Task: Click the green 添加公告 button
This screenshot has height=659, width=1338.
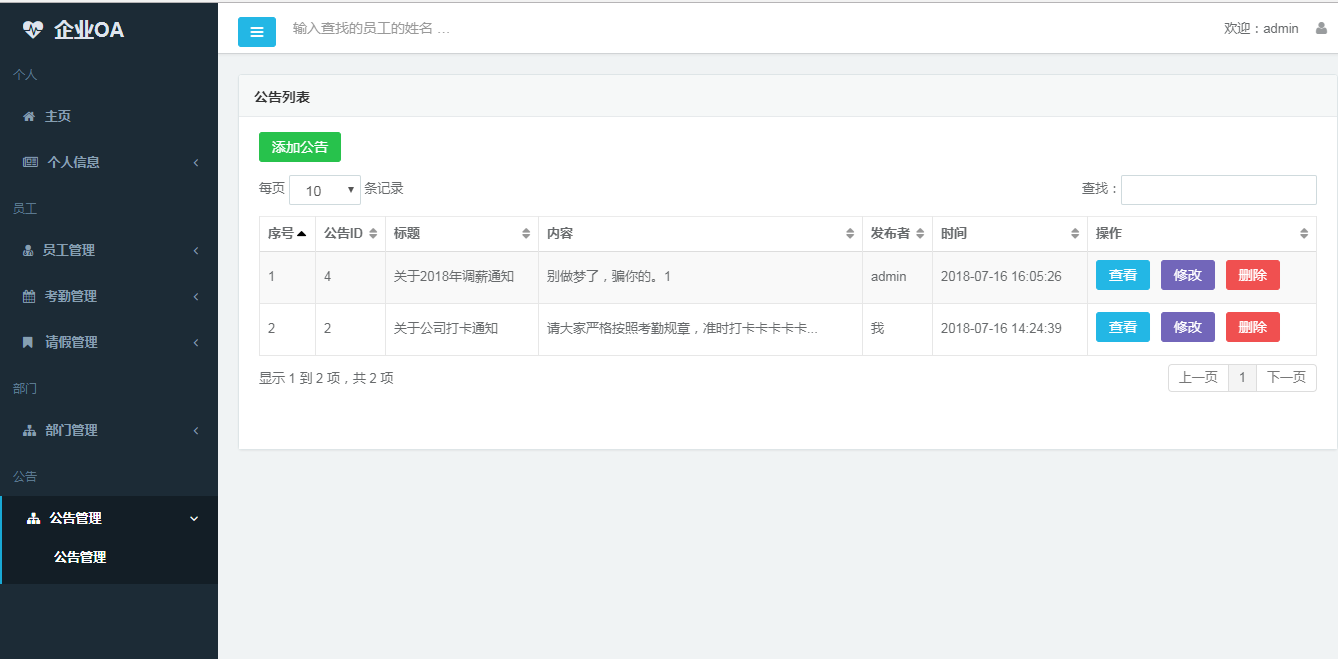Action: coord(300,147)
